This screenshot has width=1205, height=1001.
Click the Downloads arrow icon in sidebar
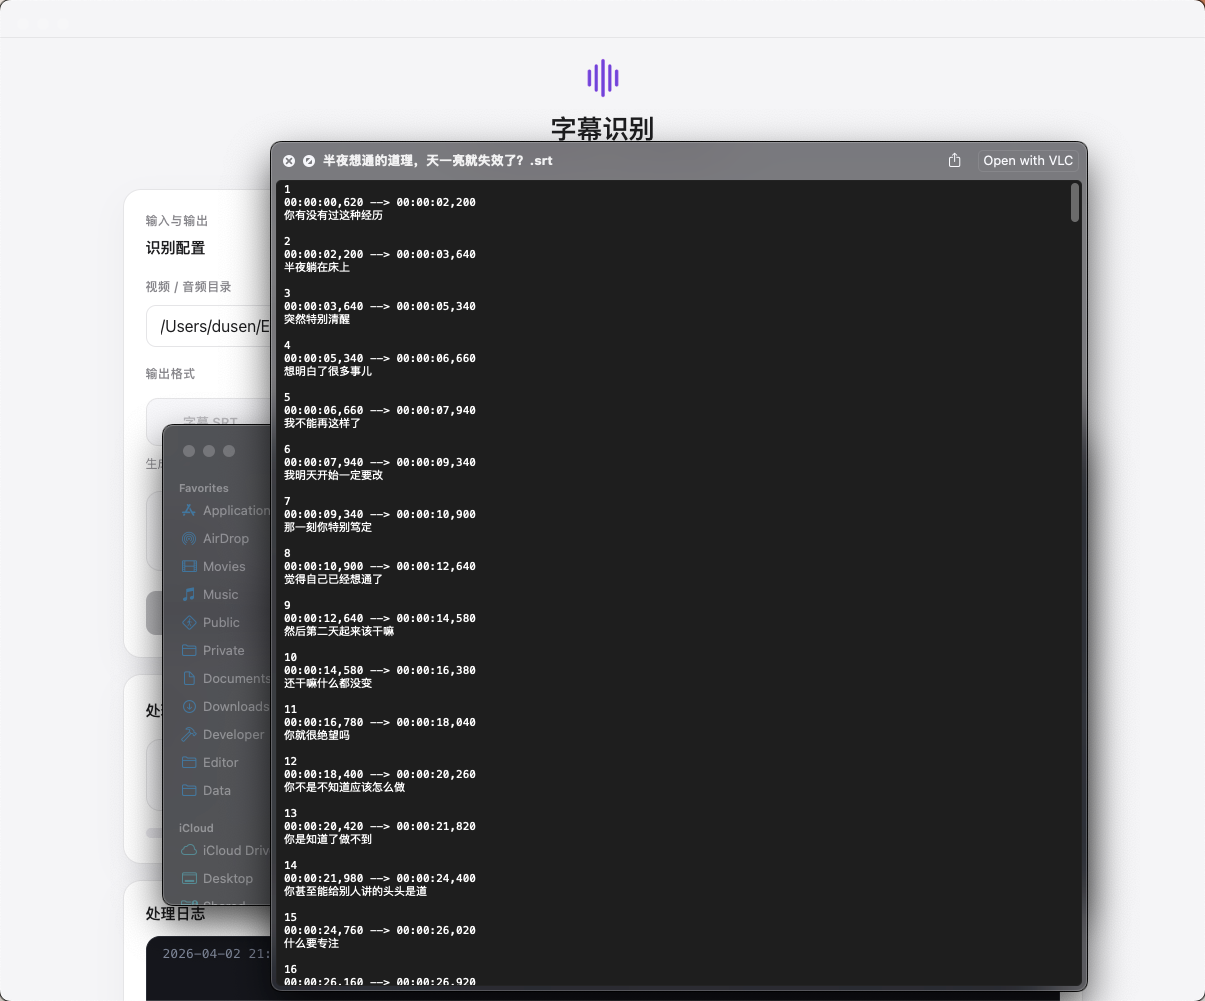[x=189, y=706]
